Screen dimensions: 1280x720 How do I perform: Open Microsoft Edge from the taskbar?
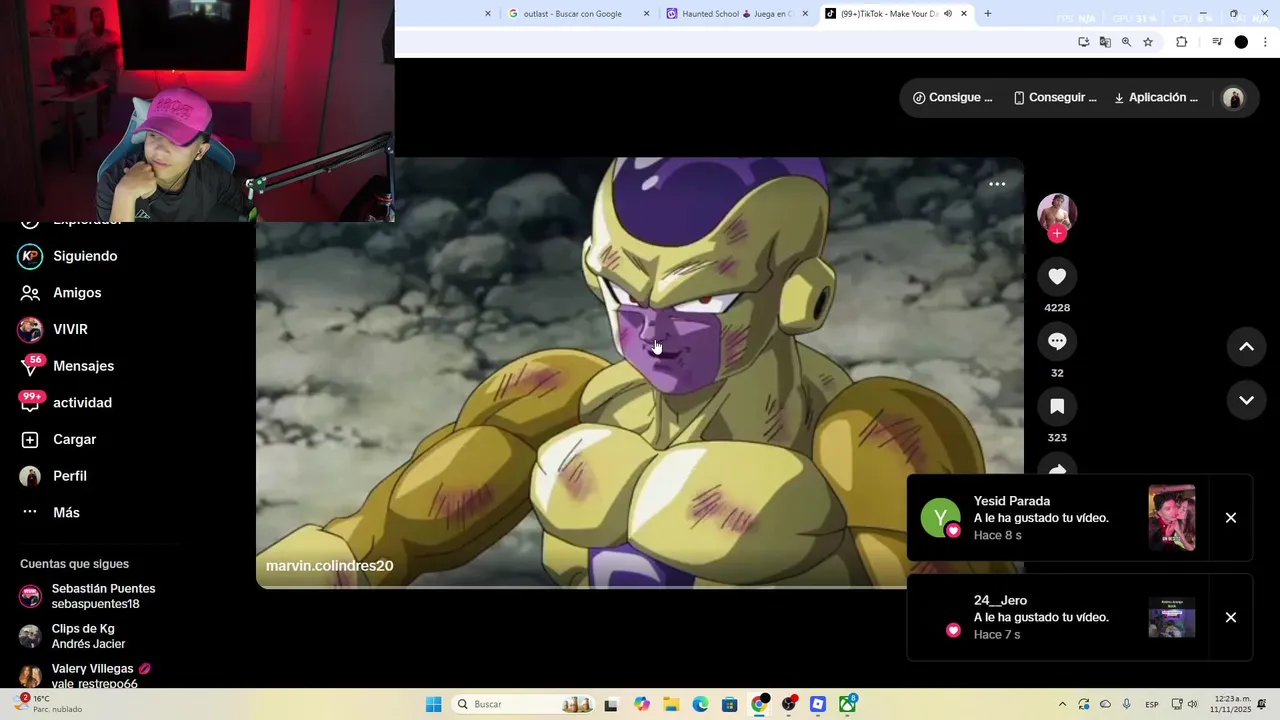700,704
